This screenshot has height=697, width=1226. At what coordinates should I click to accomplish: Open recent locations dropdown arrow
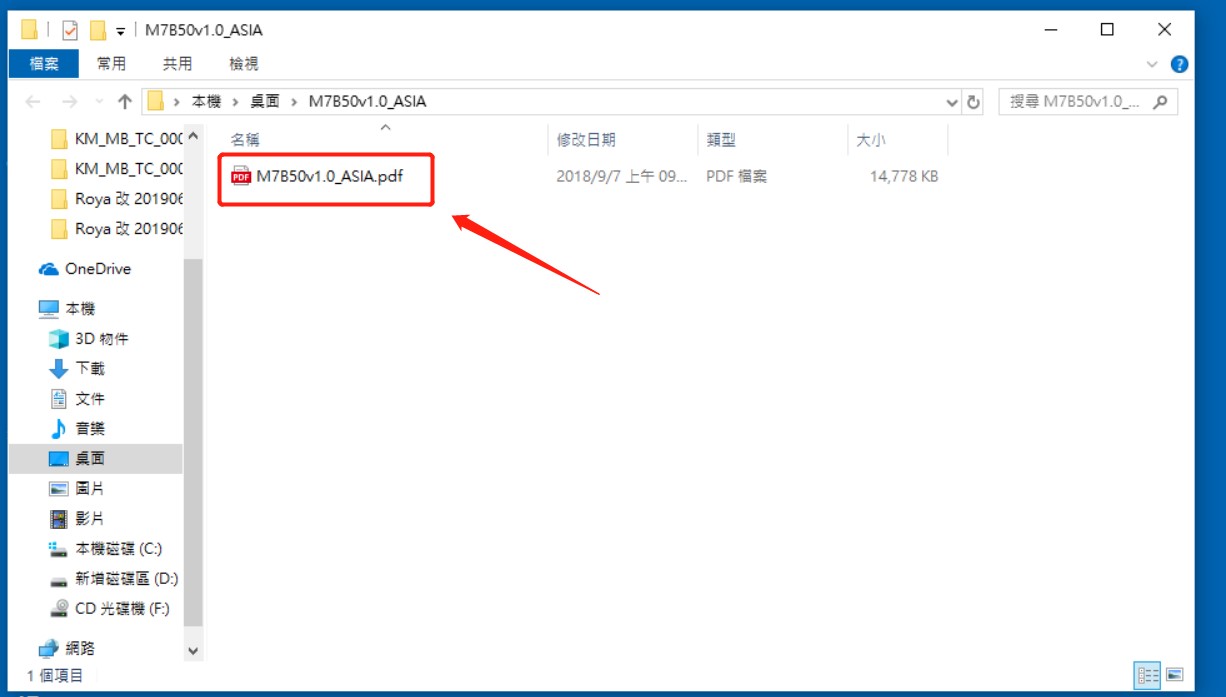point(98,102)
